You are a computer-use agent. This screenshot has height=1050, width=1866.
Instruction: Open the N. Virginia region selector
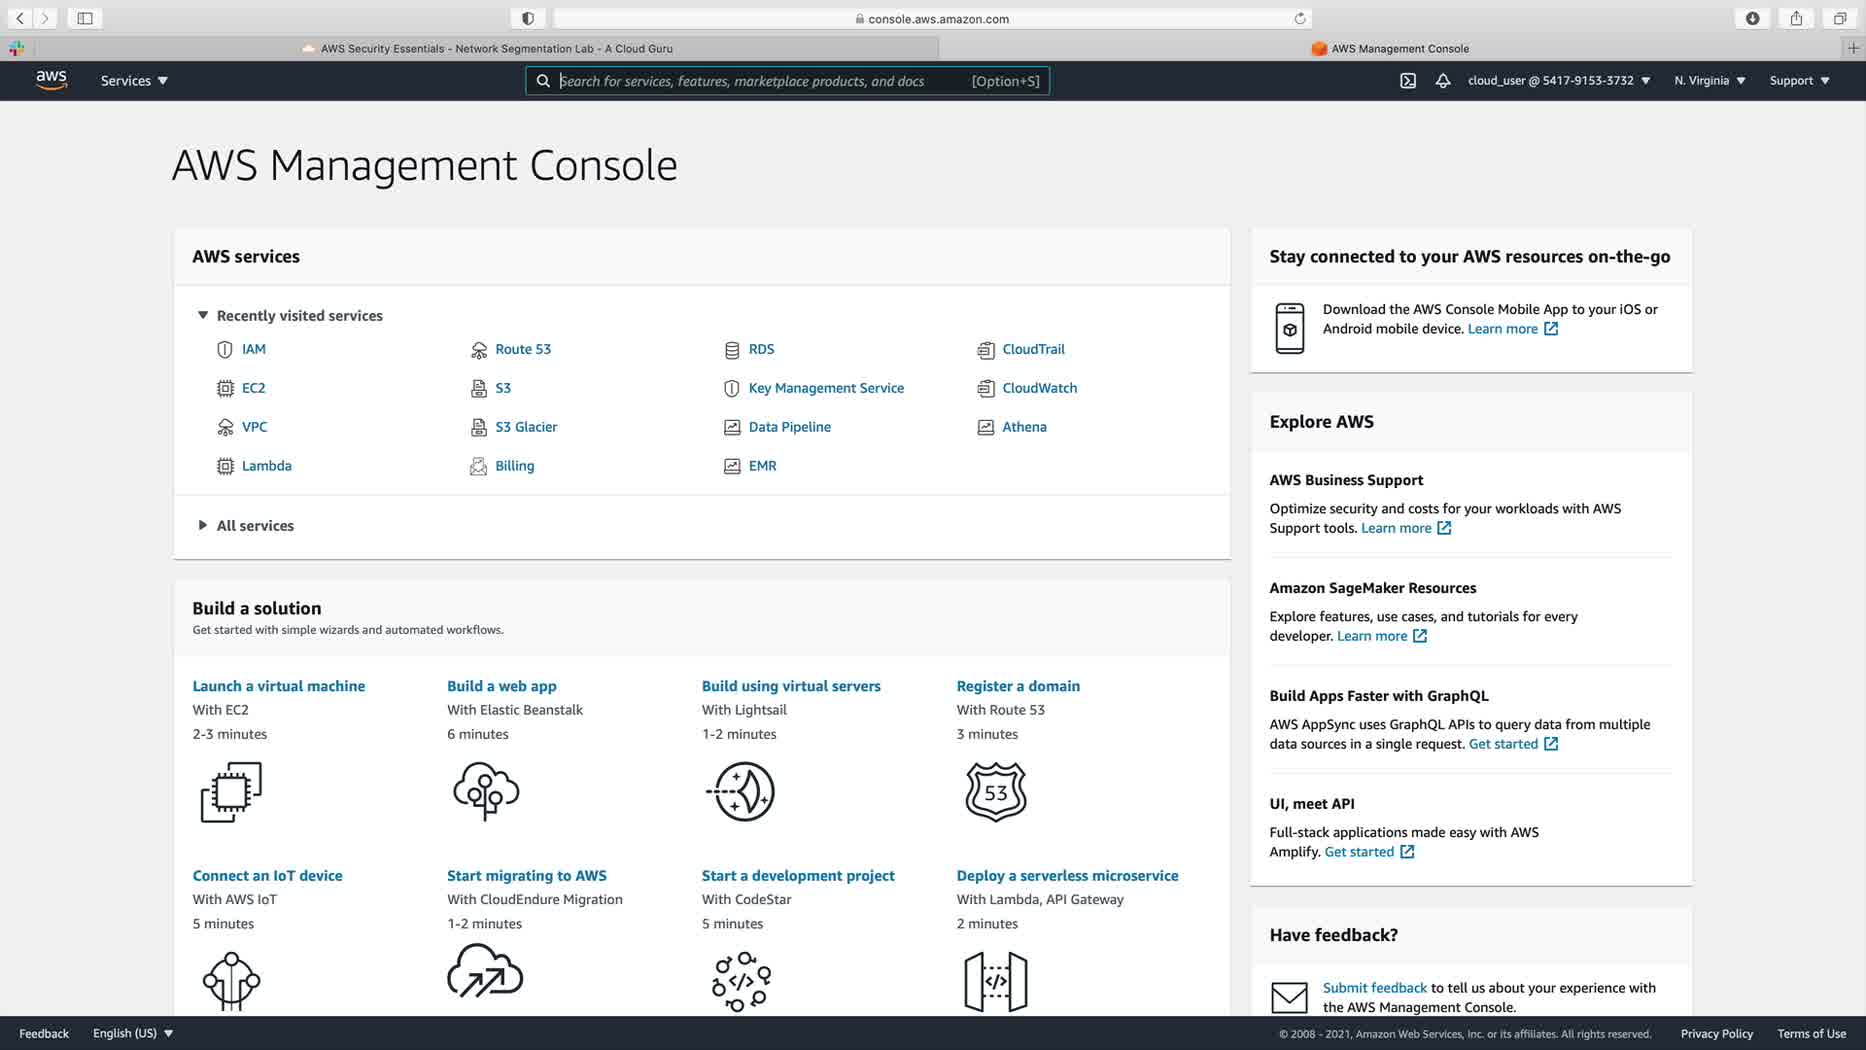1710,81
